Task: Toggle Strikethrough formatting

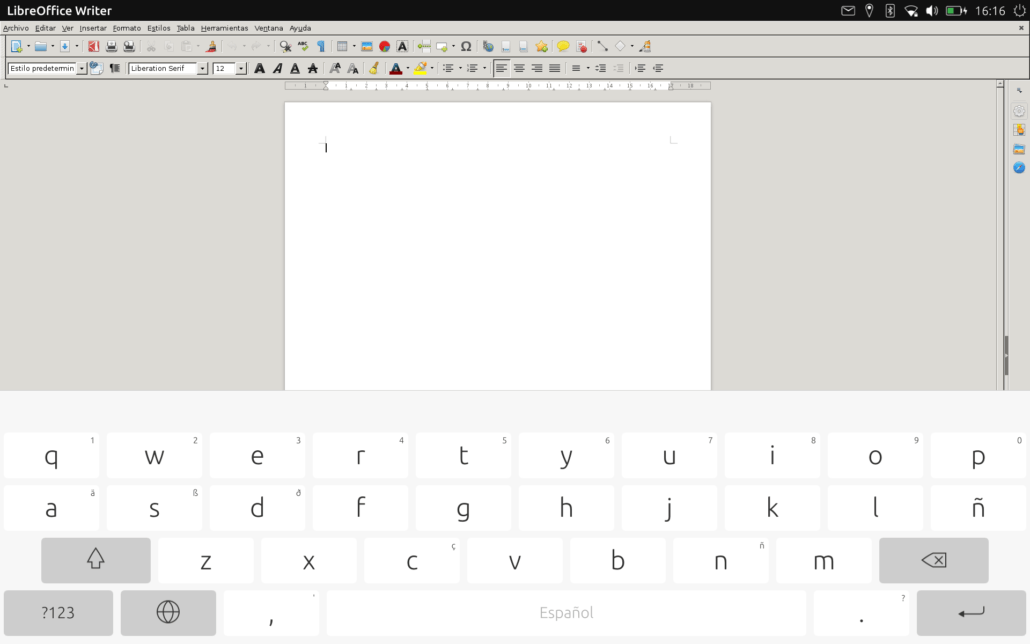Action: click(313, 68)
